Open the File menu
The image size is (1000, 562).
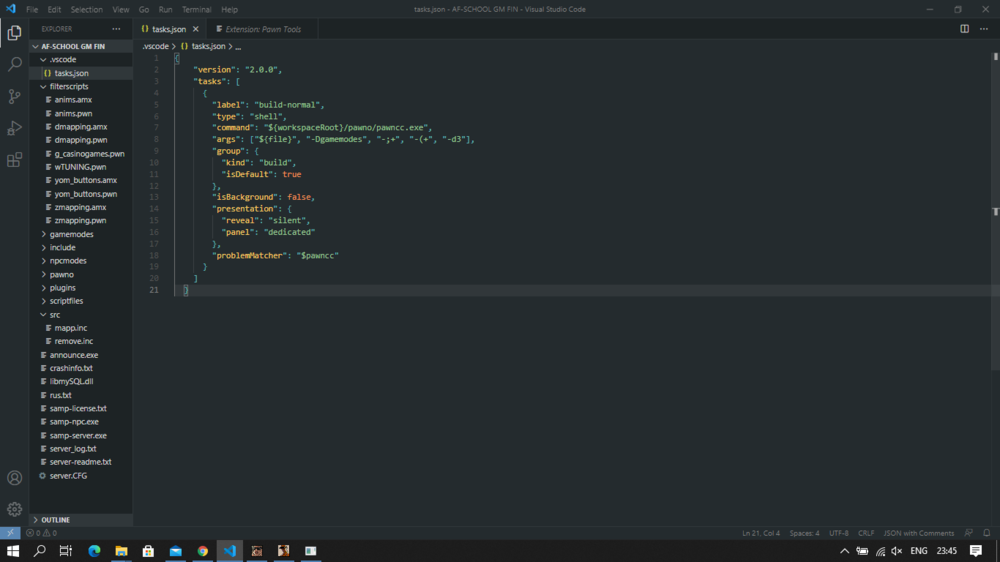point(32,10)
